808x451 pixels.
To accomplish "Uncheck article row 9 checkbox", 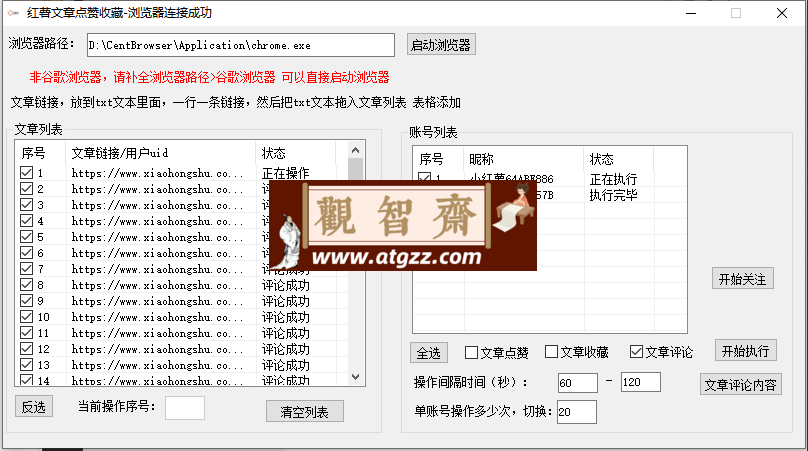I will point(26,300).
